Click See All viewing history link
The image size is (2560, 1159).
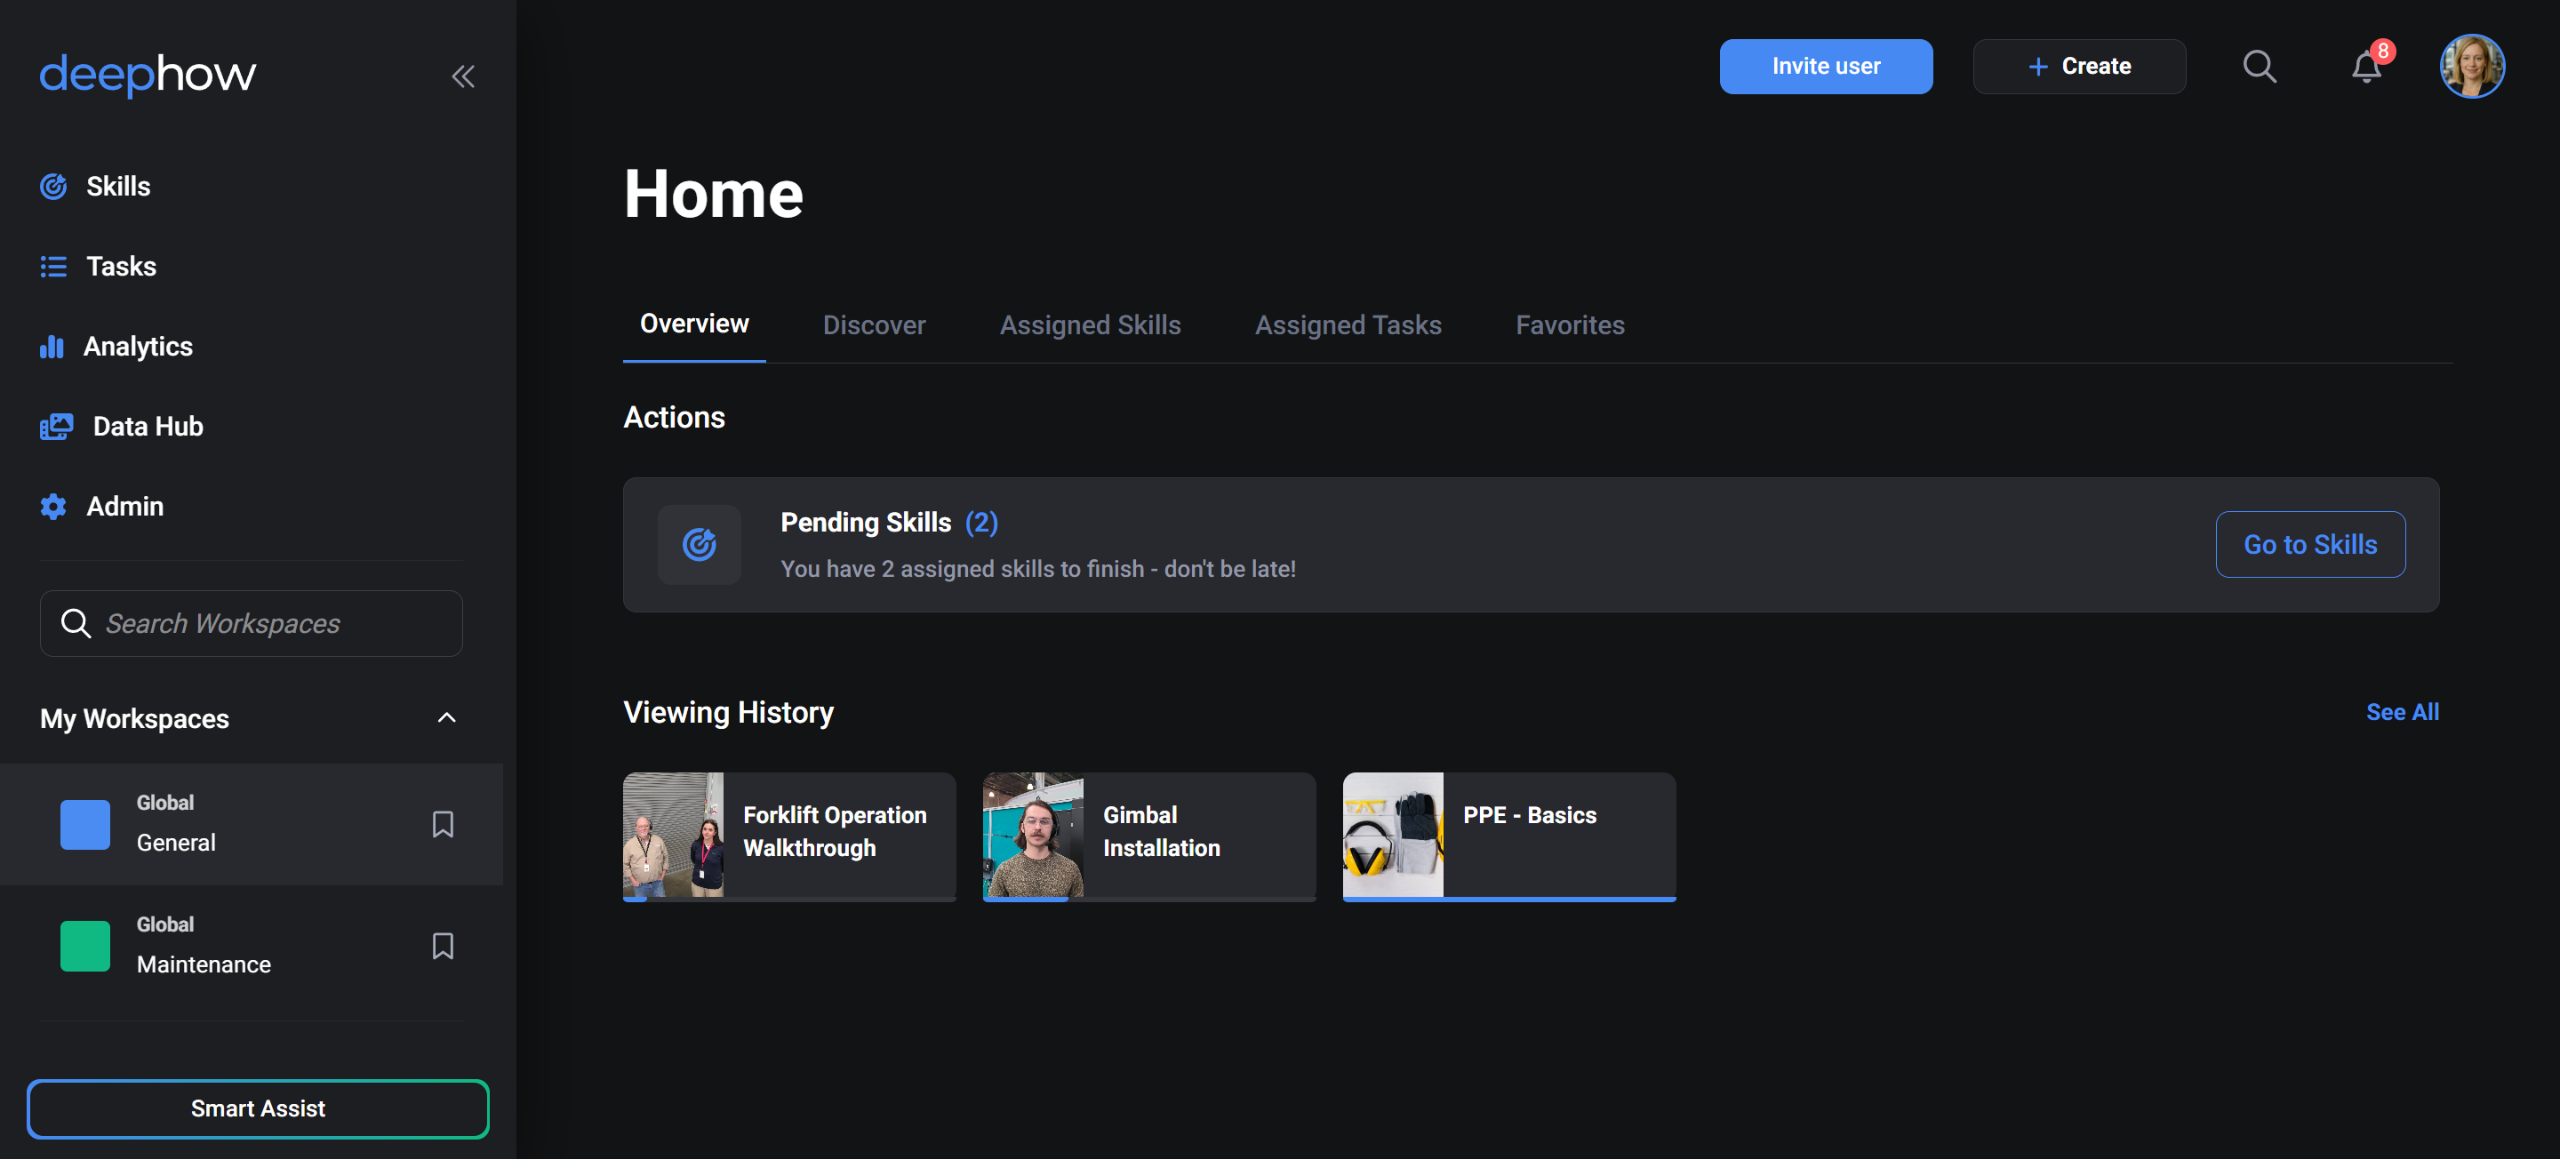tap(2402, 712)
